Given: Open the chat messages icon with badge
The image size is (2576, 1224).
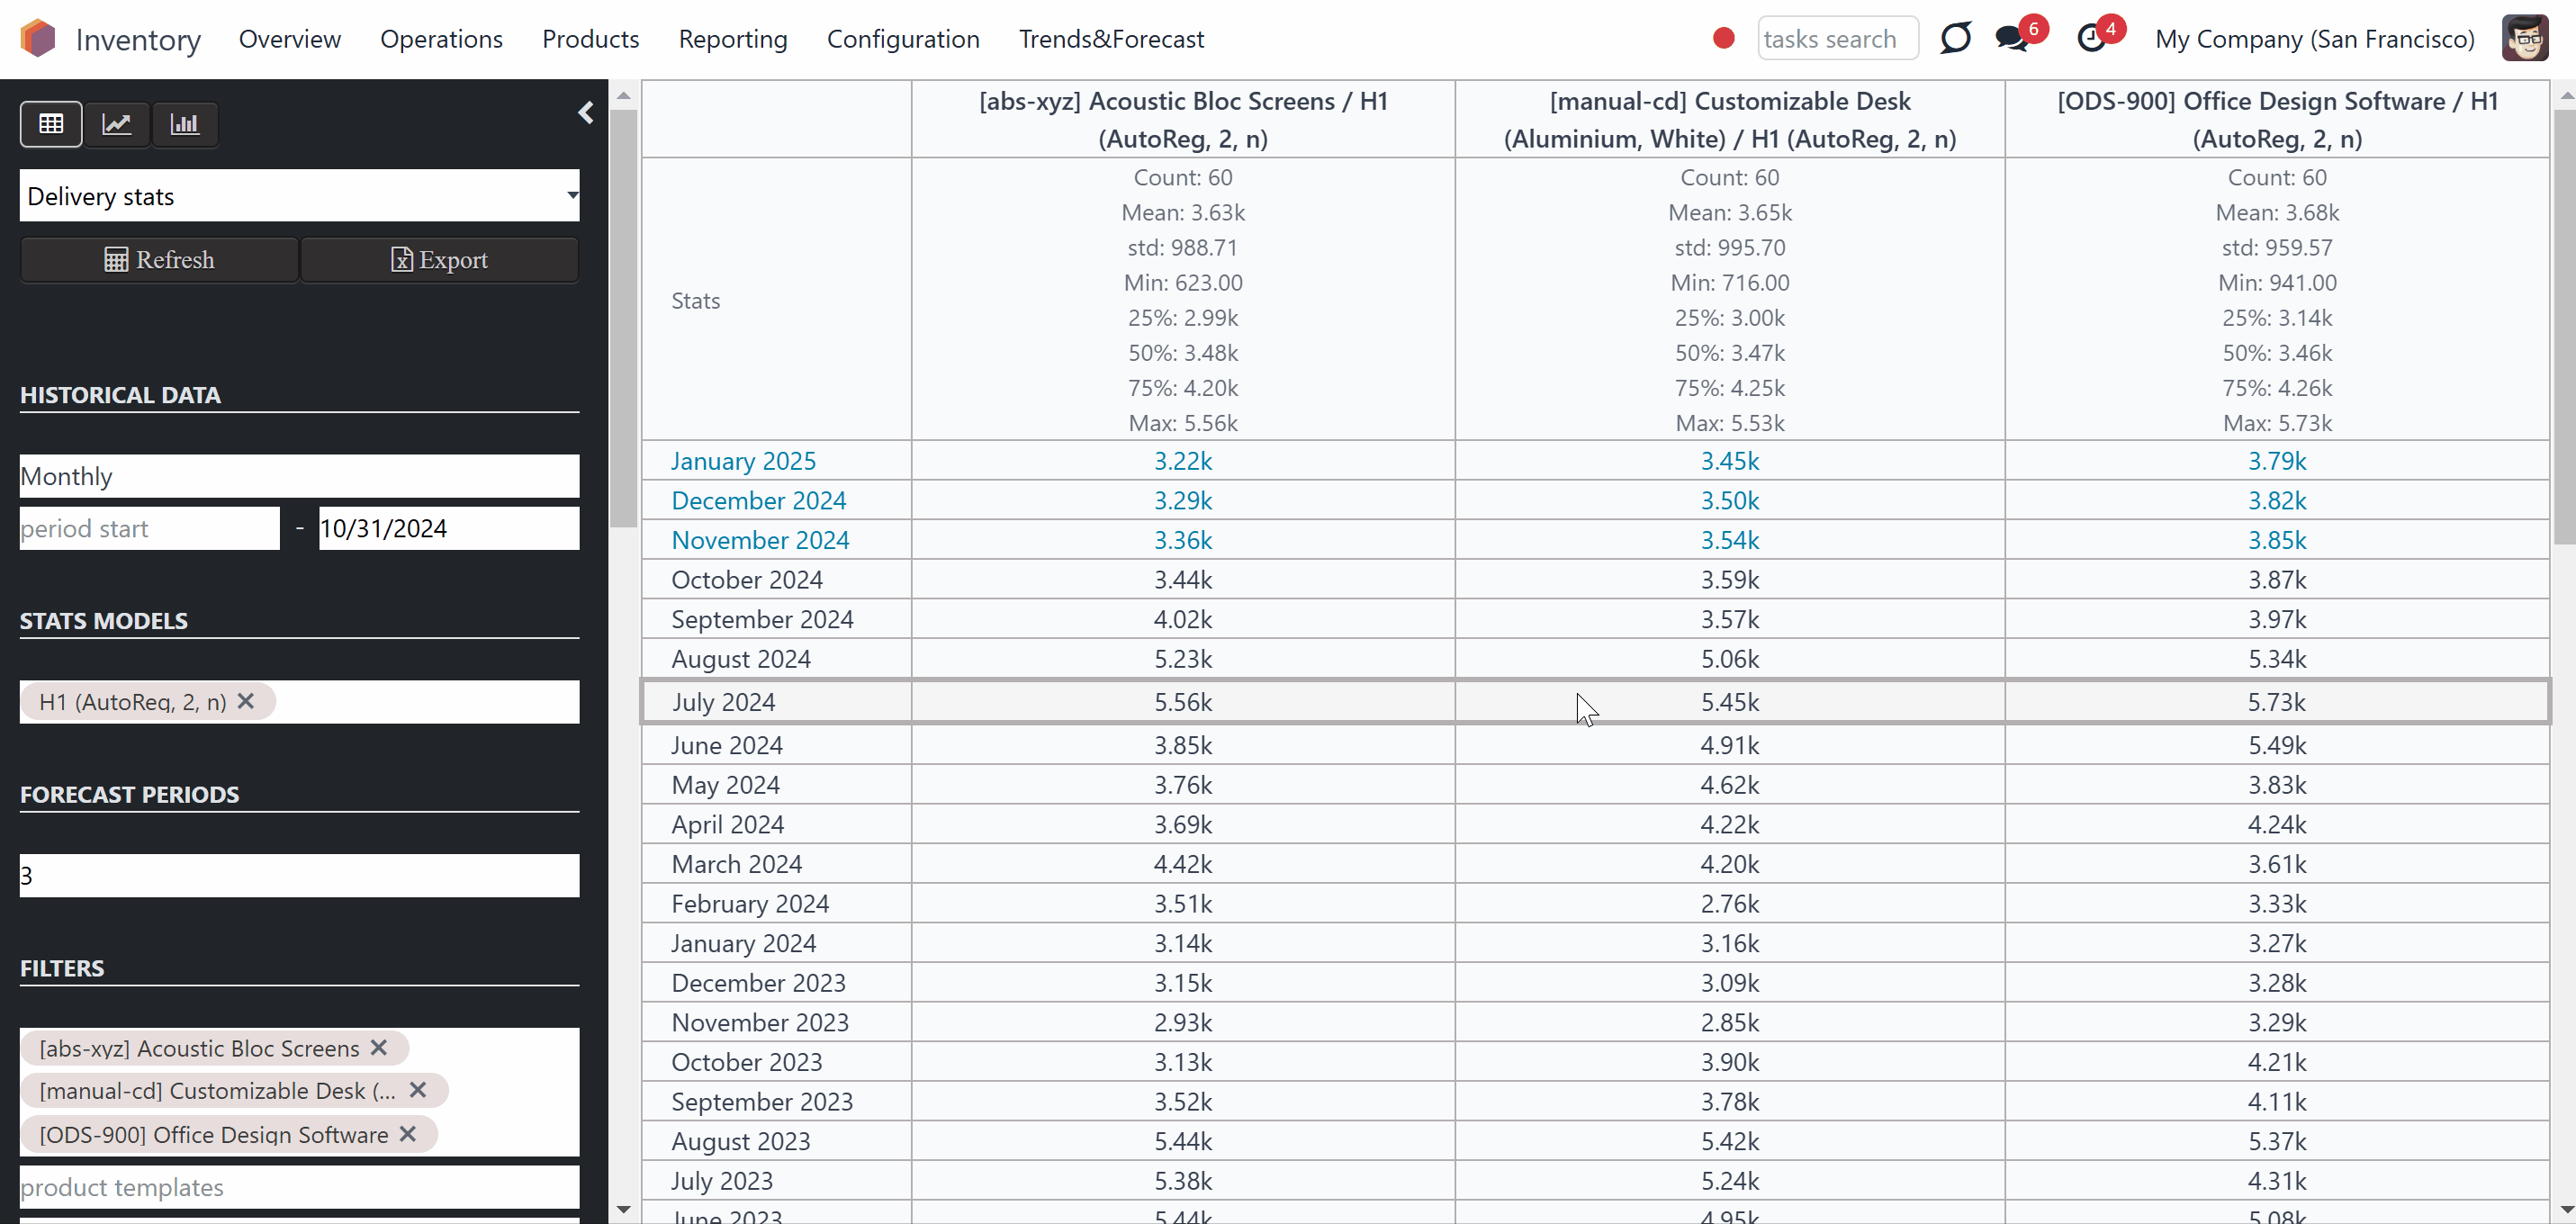Looking at the screenshot, I should click(2012, 39).
